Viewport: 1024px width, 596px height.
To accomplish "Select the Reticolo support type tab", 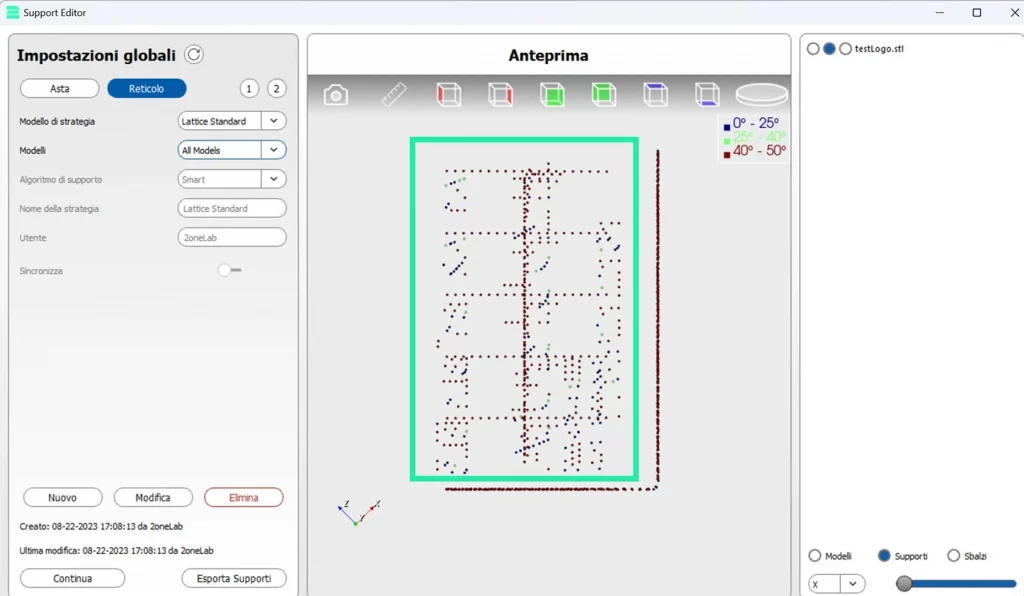I will pos(146,89).
